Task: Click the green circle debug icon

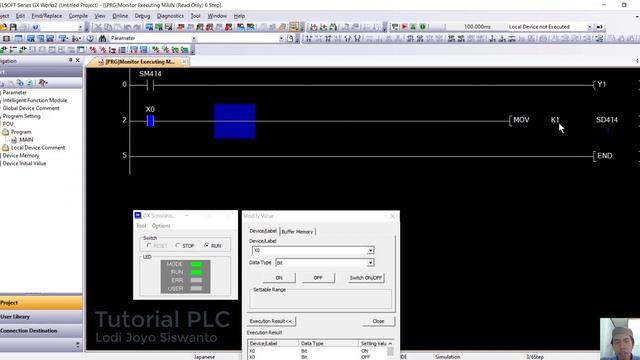Action: coord(423,27)
